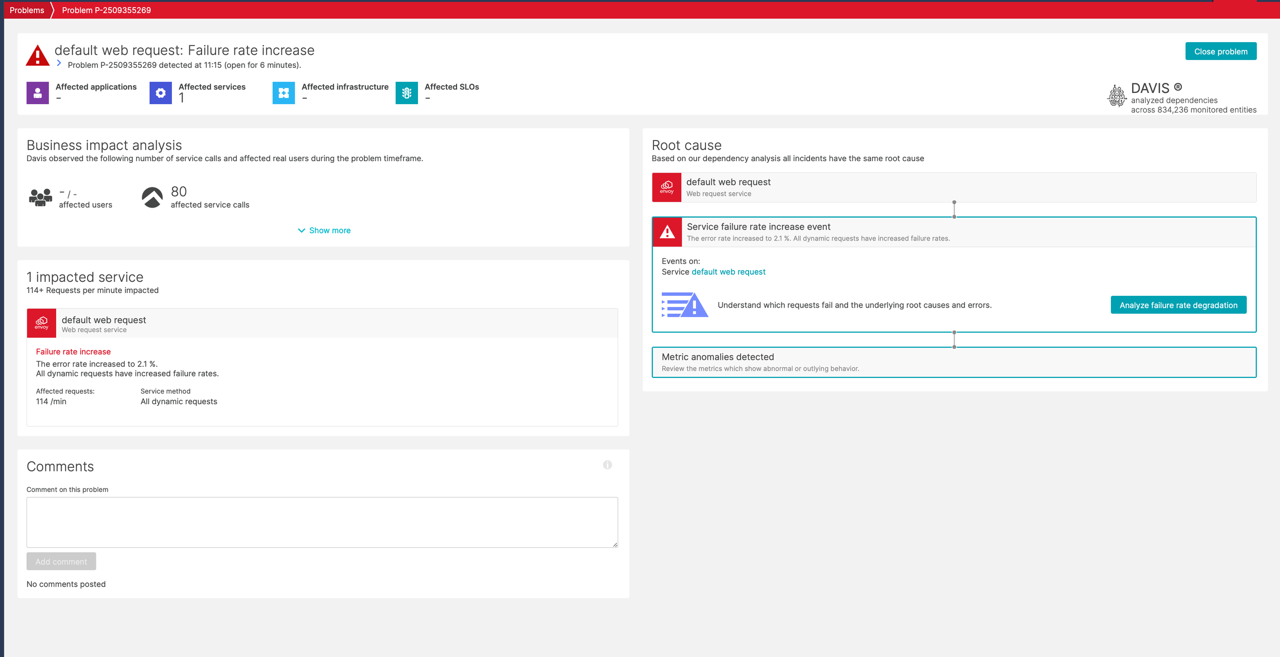Click the Failure rate increase red label
The image size is (1280, 657).
73,352
